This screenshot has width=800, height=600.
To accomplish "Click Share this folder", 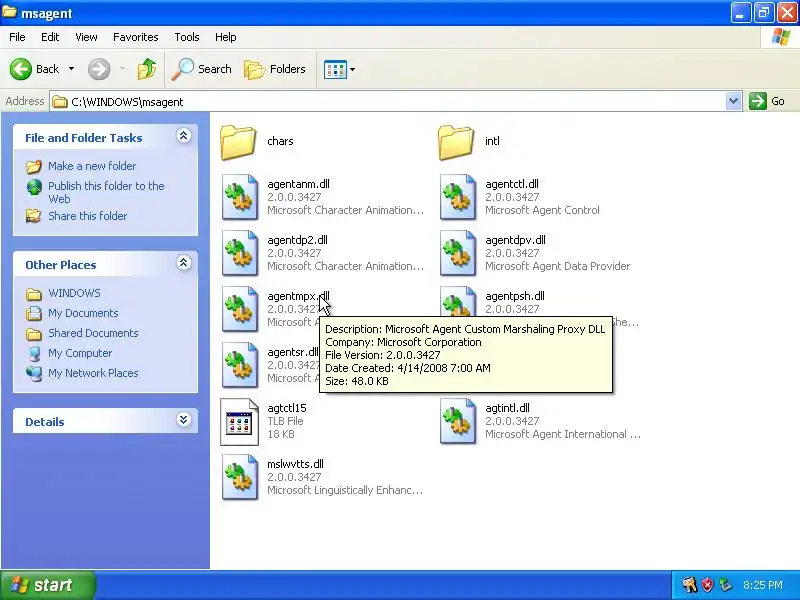I will [87, 216].
